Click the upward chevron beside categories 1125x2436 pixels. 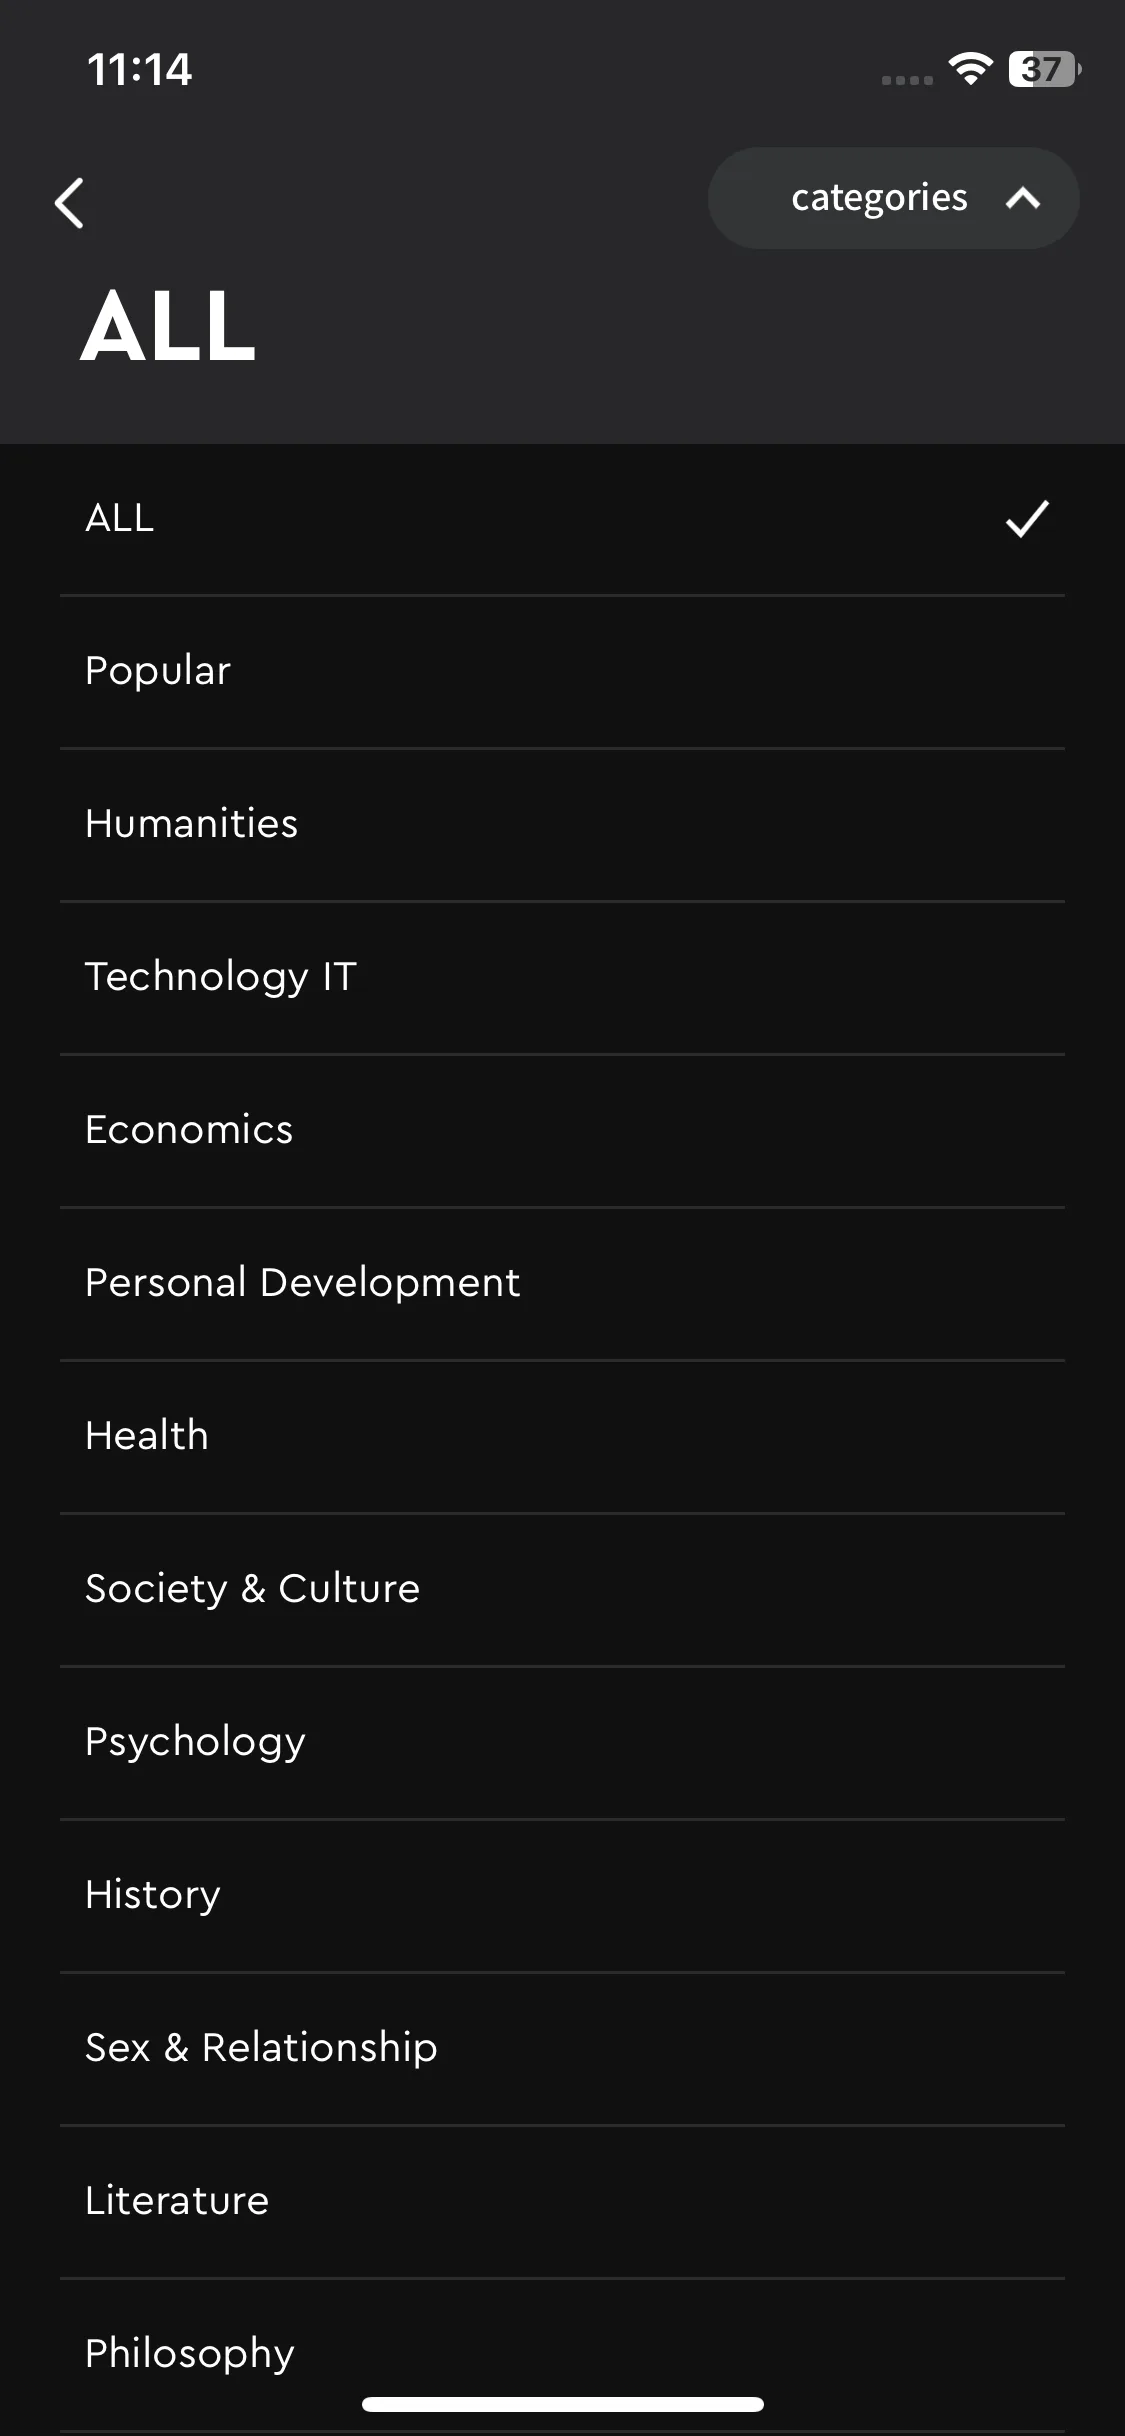pos(1023,198)
